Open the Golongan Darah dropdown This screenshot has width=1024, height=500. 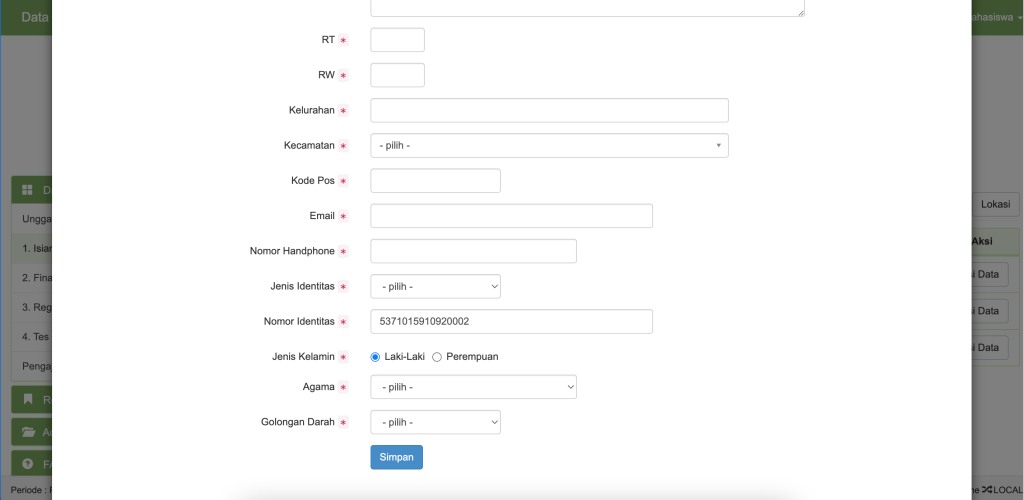pos(435,422)
